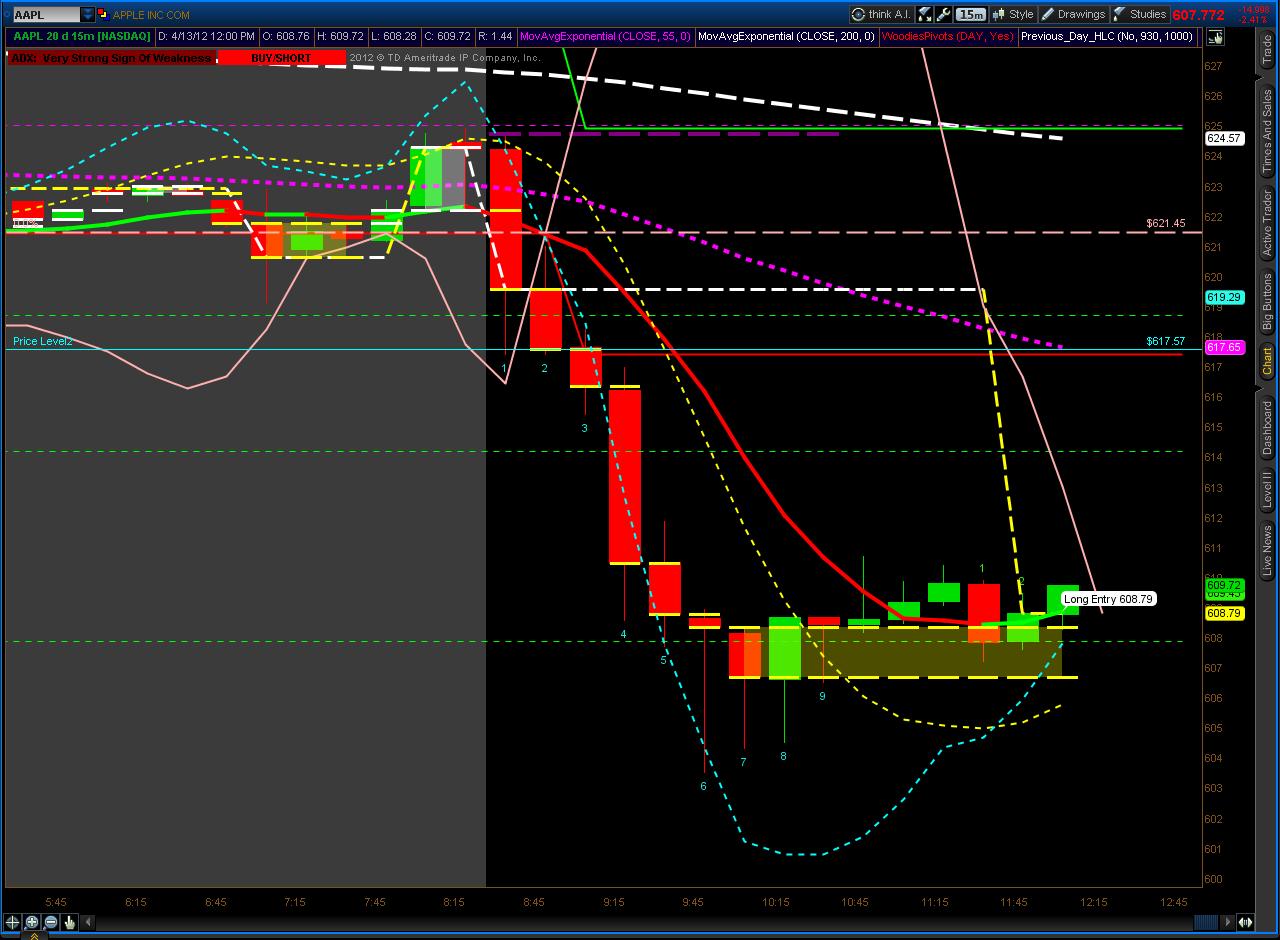
Task: Open the Dashboard side tab
Action: point(1267,428)
